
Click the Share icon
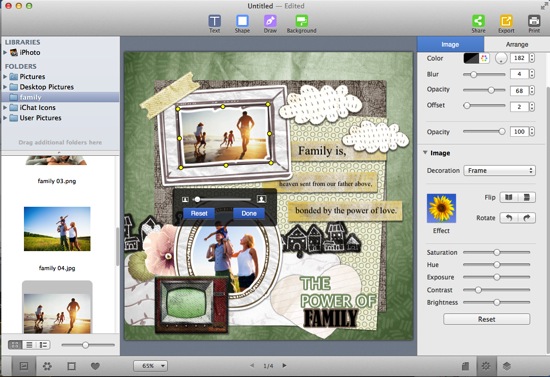478,24
